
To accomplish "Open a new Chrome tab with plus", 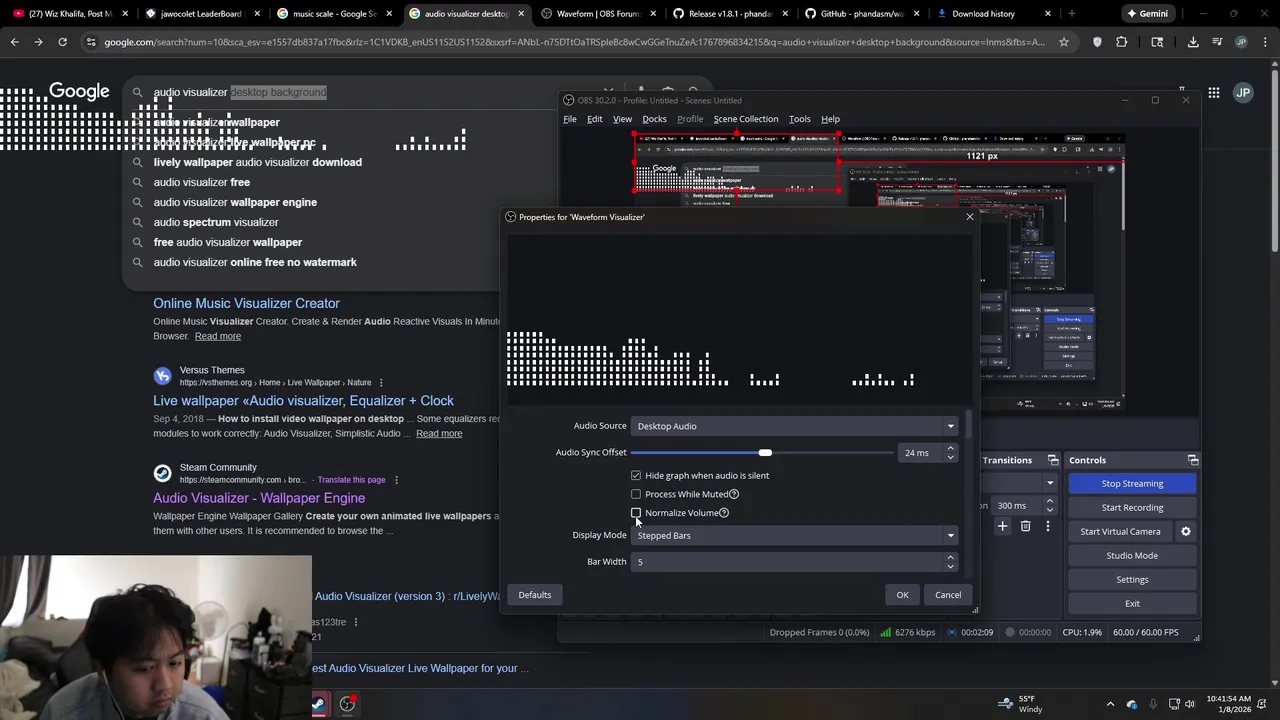I will pyautogui.click(x=1071, y=14).
